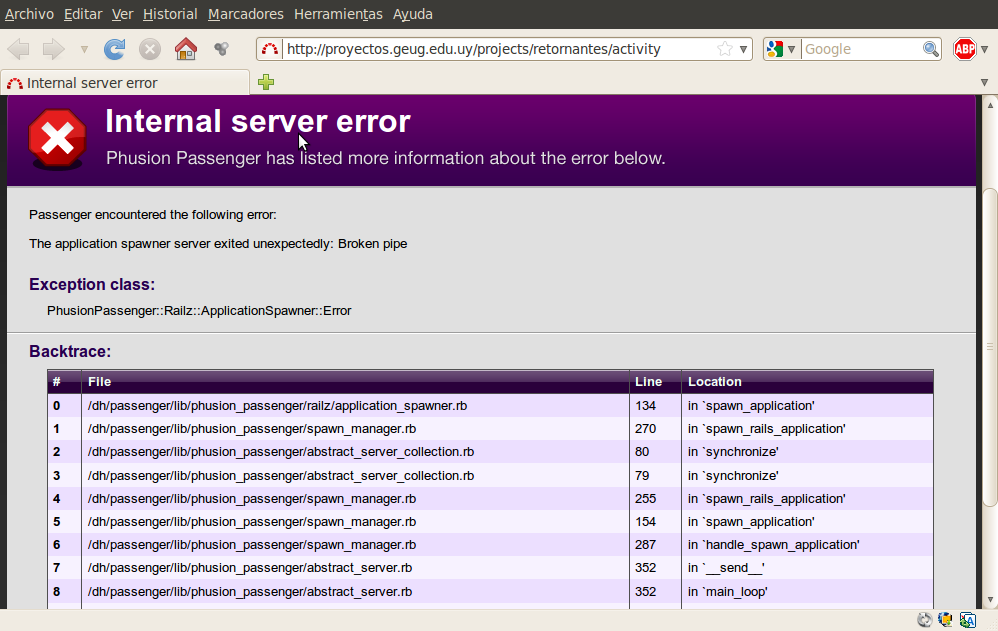Go back with the back arrow
Viewport: 998px width, 631px height.
pos(19,49)
